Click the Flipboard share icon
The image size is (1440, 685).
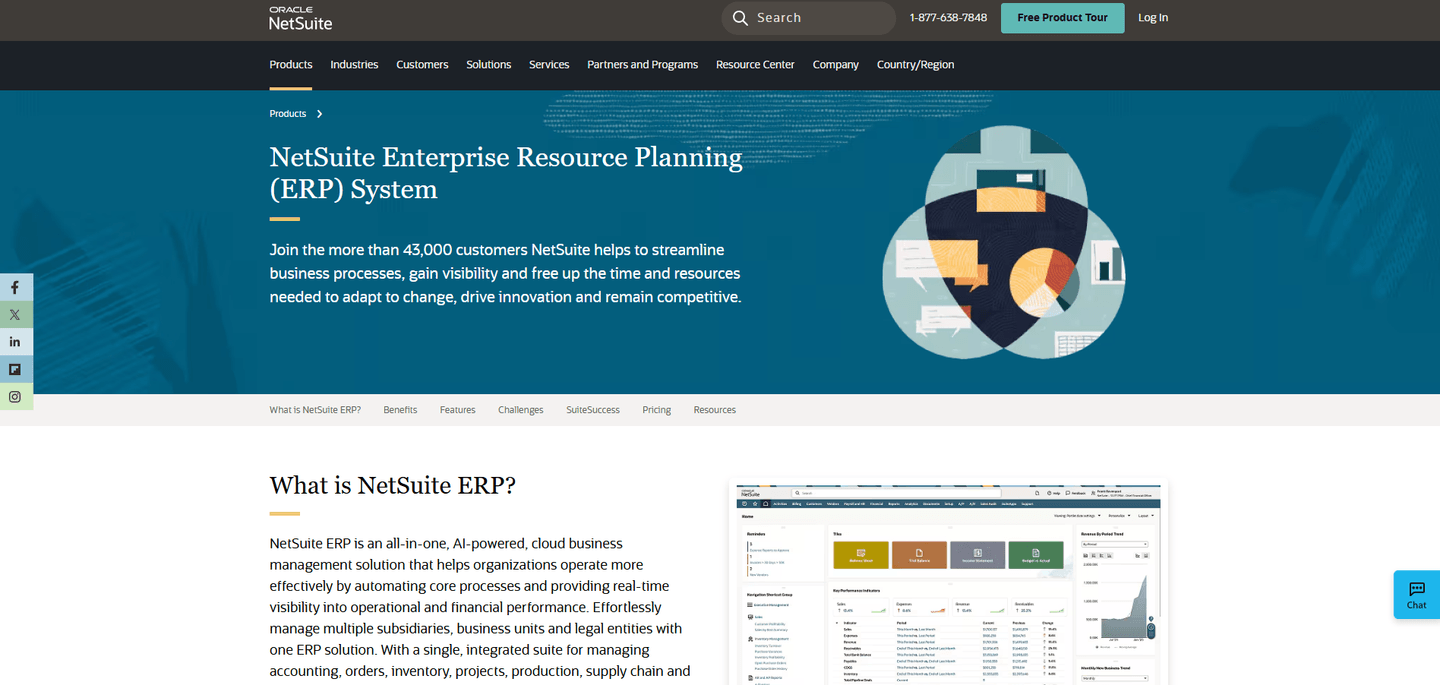point(15,369)
